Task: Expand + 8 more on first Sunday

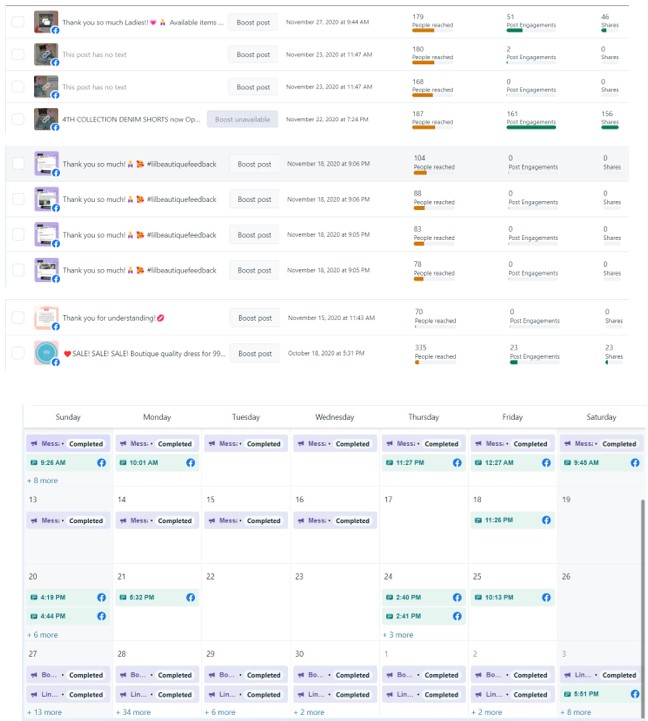Action: click(x=43, y=481)
